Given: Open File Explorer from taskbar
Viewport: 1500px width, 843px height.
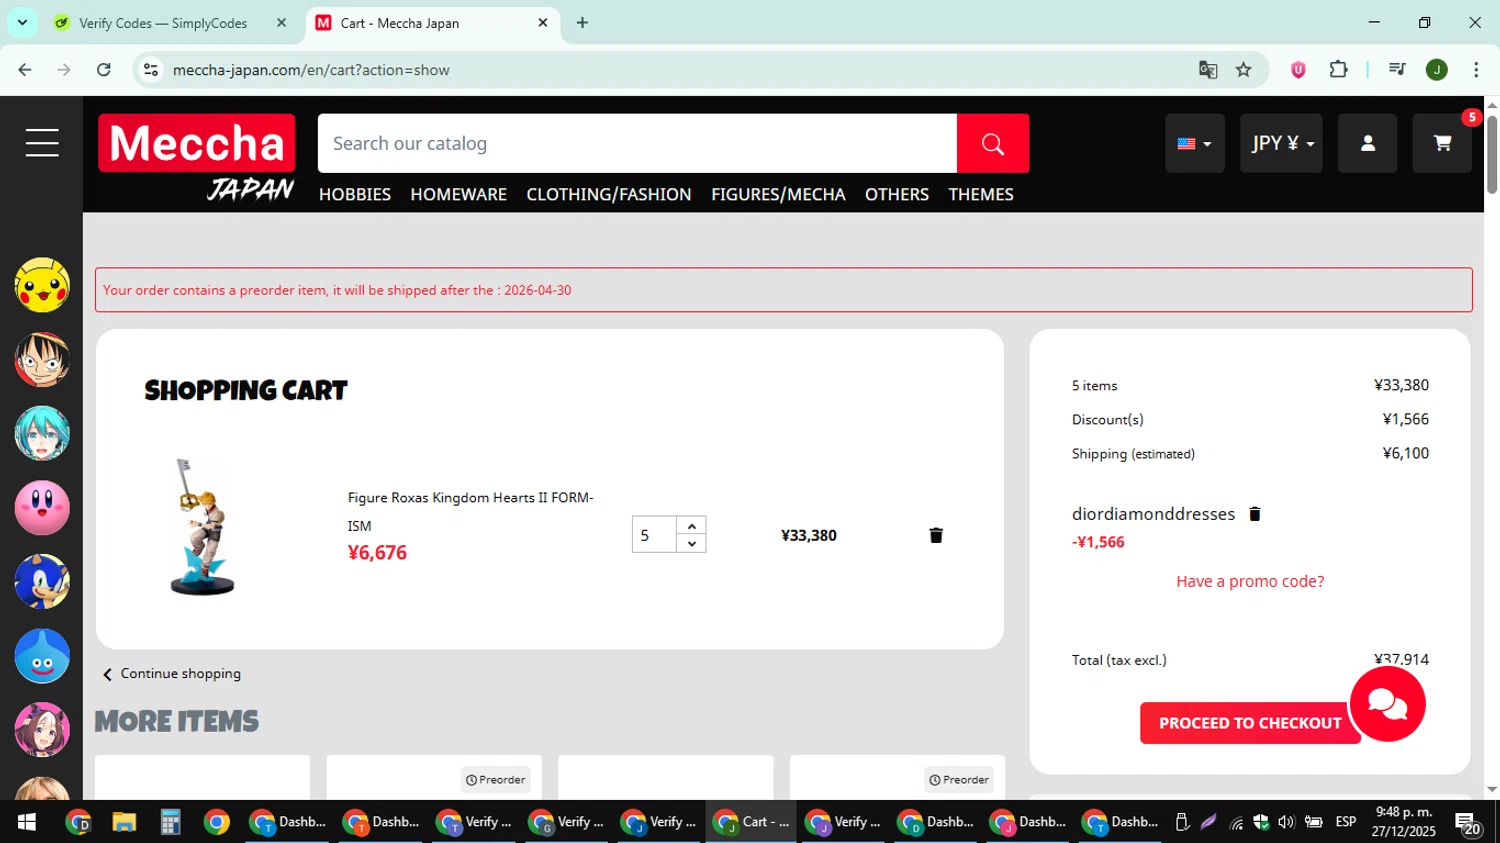Looking at the screenshot, I should click(x=124, y=822).
